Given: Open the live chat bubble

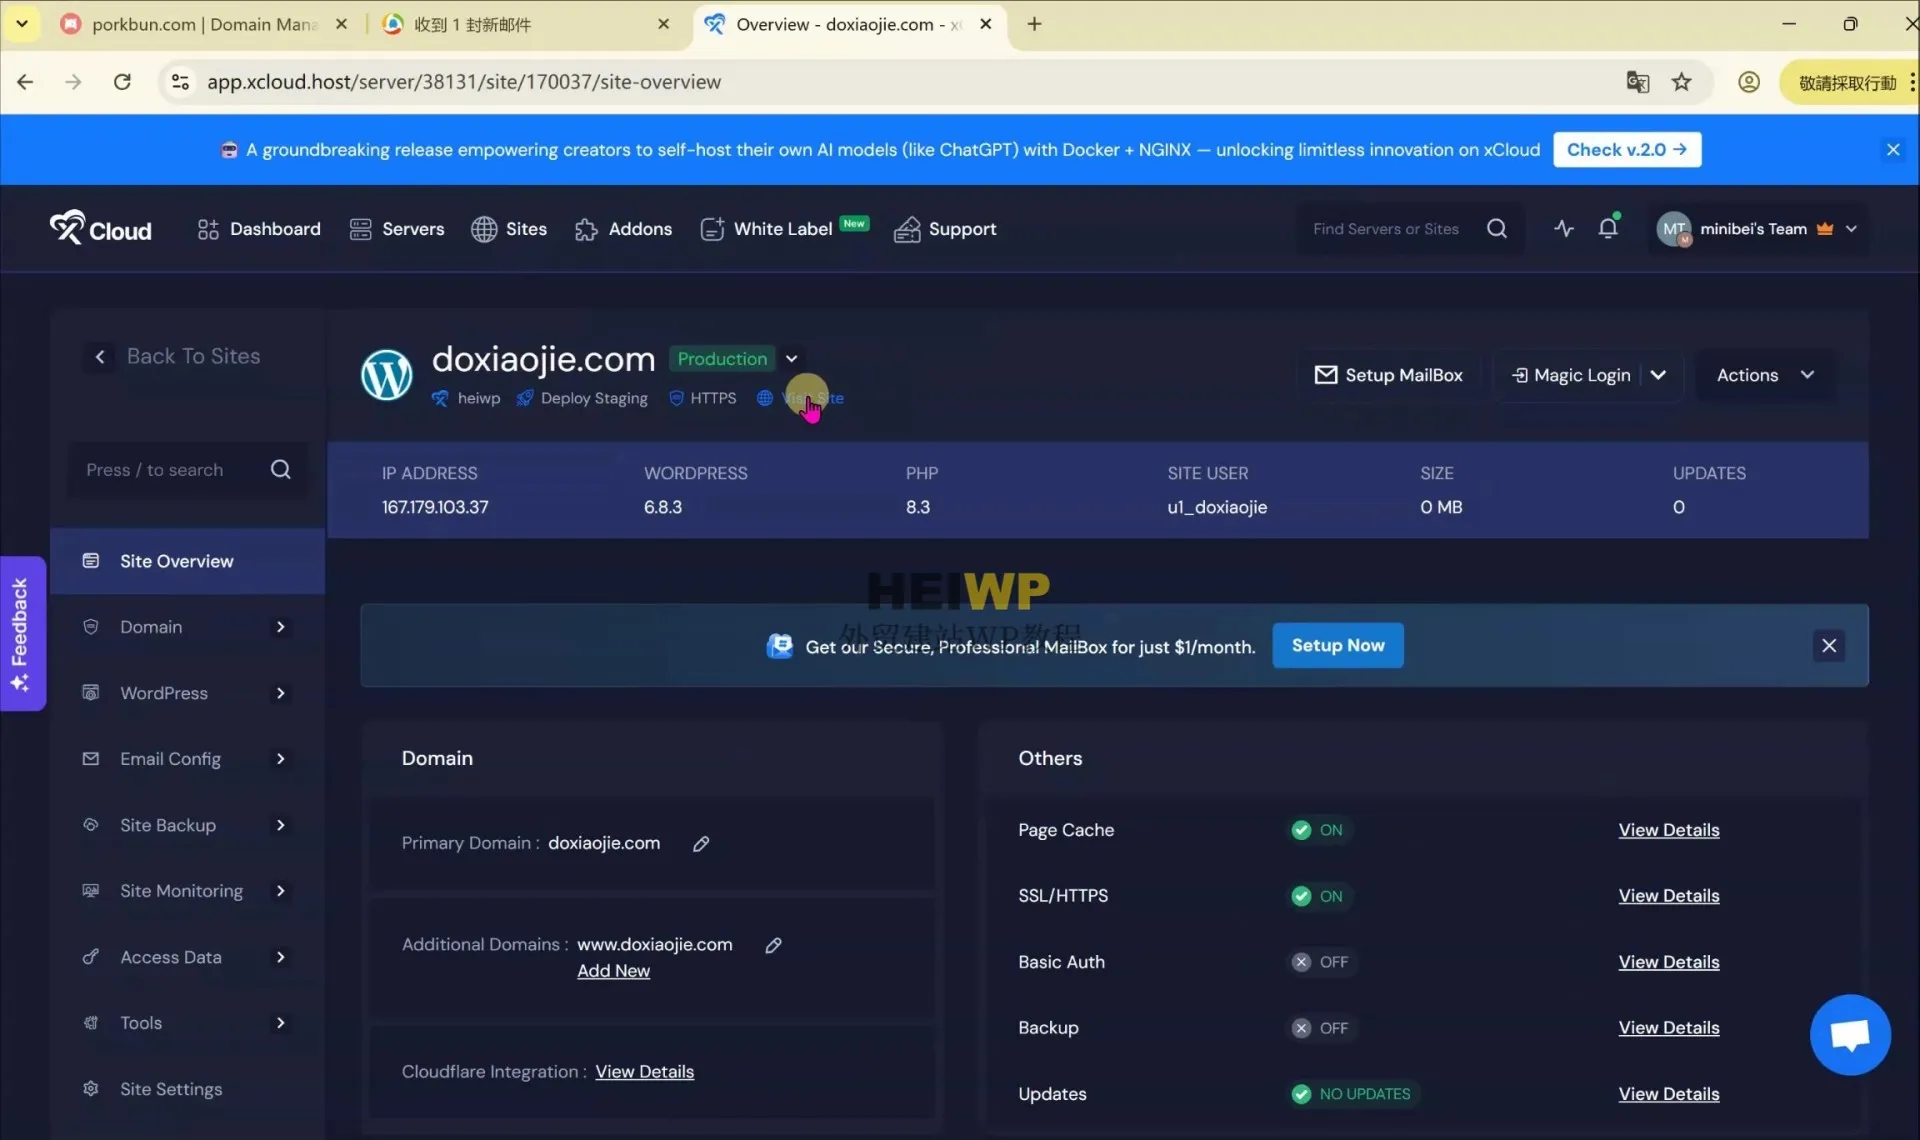Looking at the screenshot, I should click(x=1849, y=1034).
